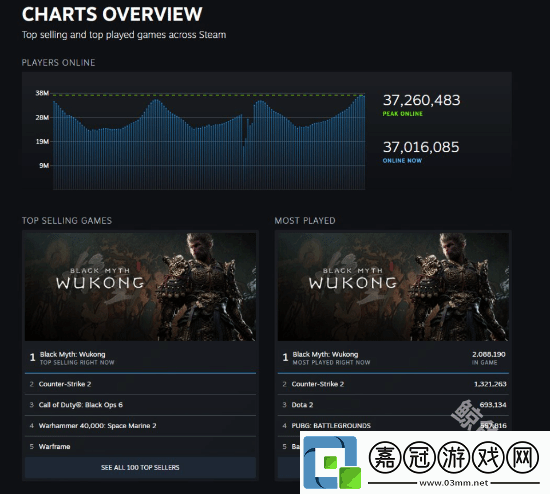The width and height of the screenshot is (550, 494).
Task: Open the Black Myth: Wukong most played banner
Action: [x=393, y=287]
